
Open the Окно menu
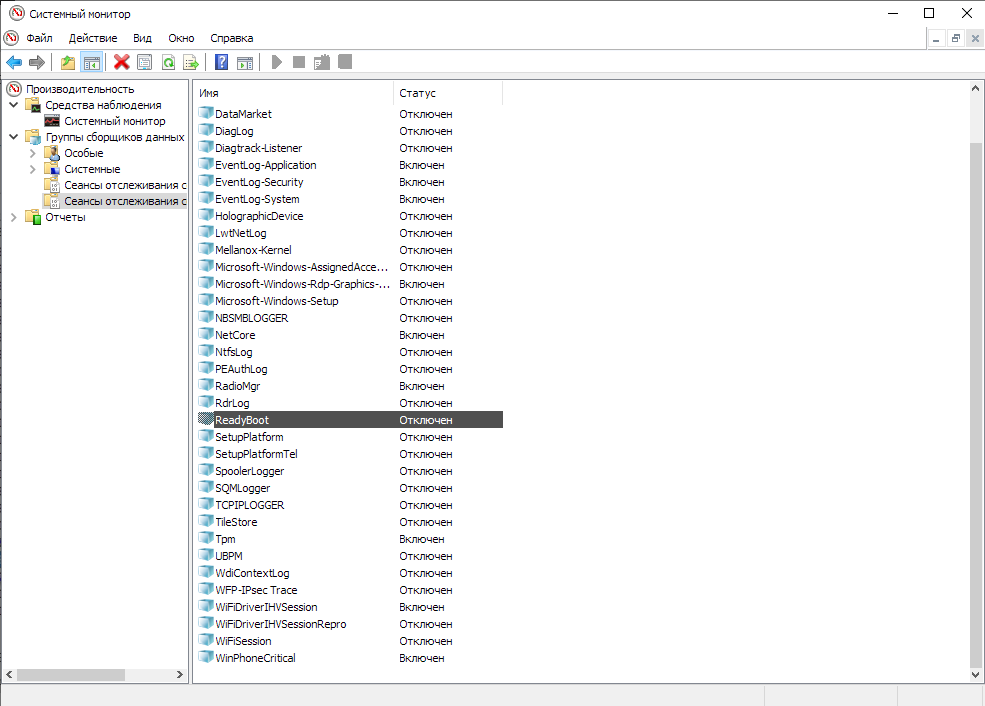[x=182, y=38]
